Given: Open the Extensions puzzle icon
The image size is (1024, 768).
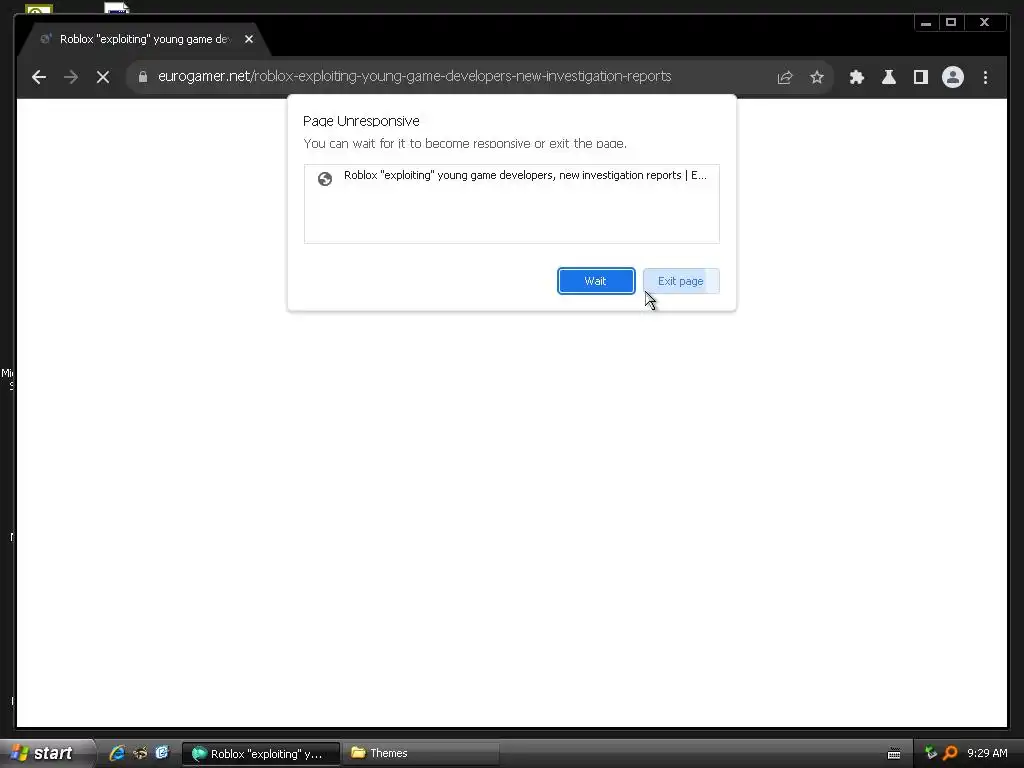Looking at the screenshot, I should pos(856,77).
